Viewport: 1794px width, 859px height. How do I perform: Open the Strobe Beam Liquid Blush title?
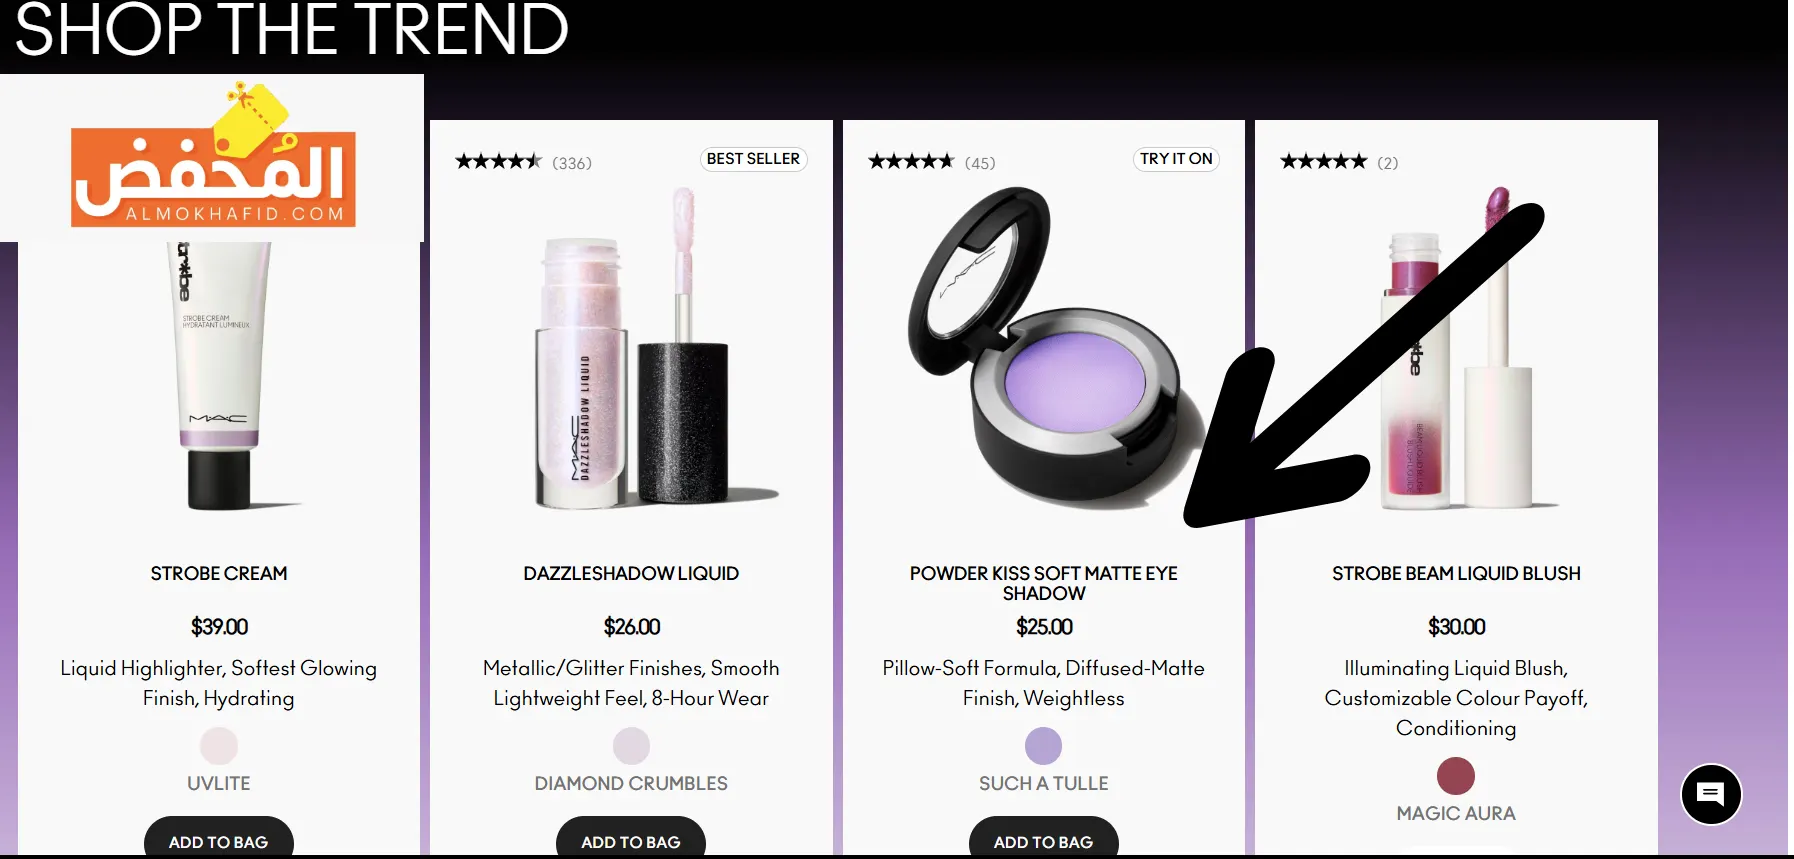click(x=1456, y=573)
